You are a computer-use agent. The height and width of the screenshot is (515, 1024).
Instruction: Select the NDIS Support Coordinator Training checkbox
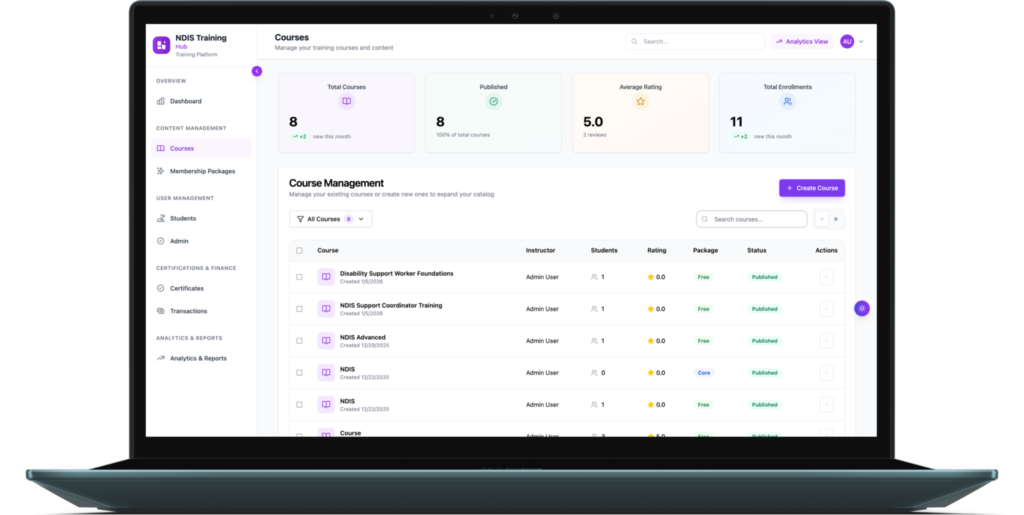coord(299,309)
